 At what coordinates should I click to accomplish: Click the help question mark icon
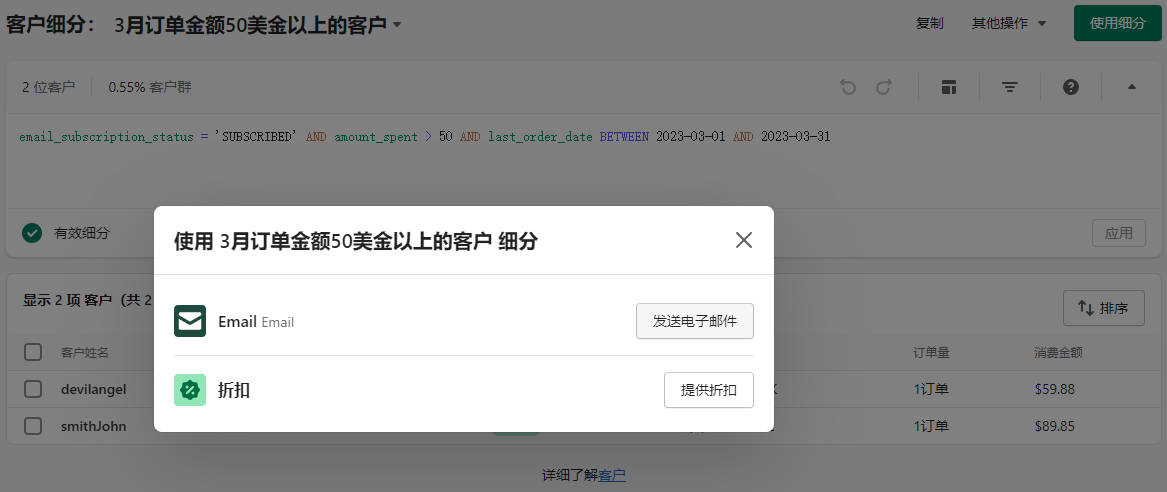(1071, 87)
